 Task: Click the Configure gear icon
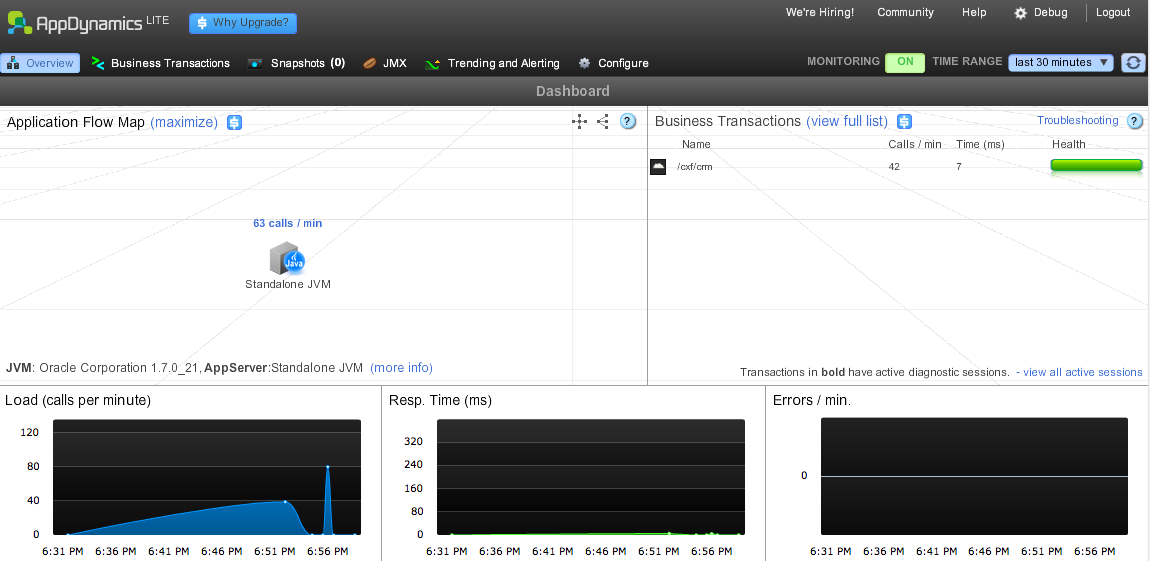point(585,63)
